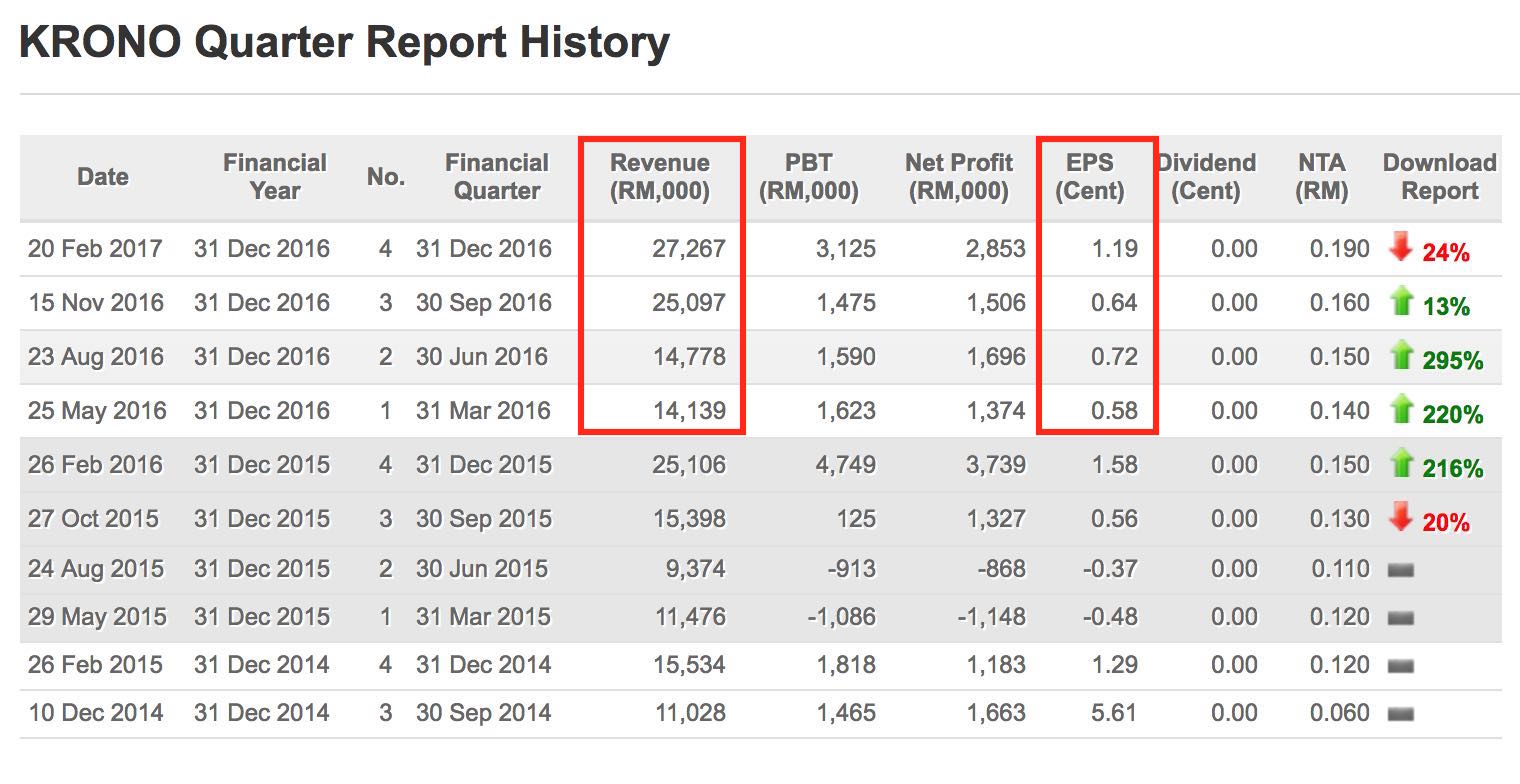Click the EPS (Cent) column header
The image size is (1520, 784).
click(1090, 177)
